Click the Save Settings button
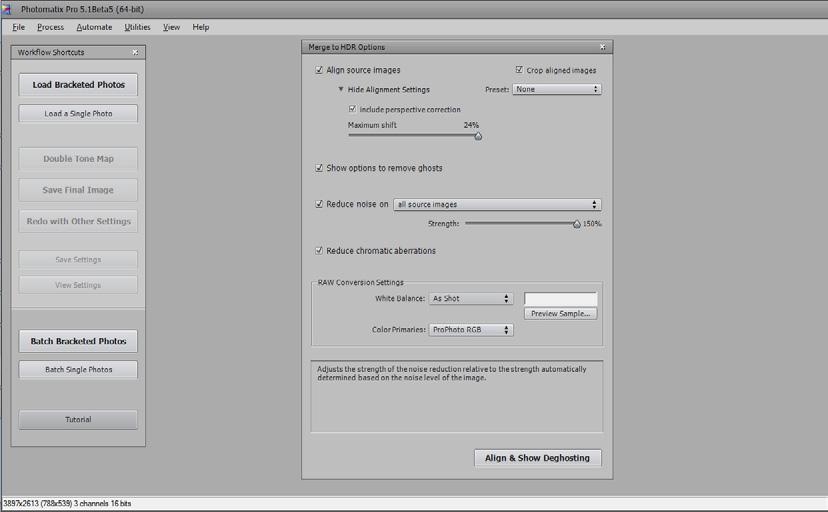The image size is (828, 512). (78, 260)
